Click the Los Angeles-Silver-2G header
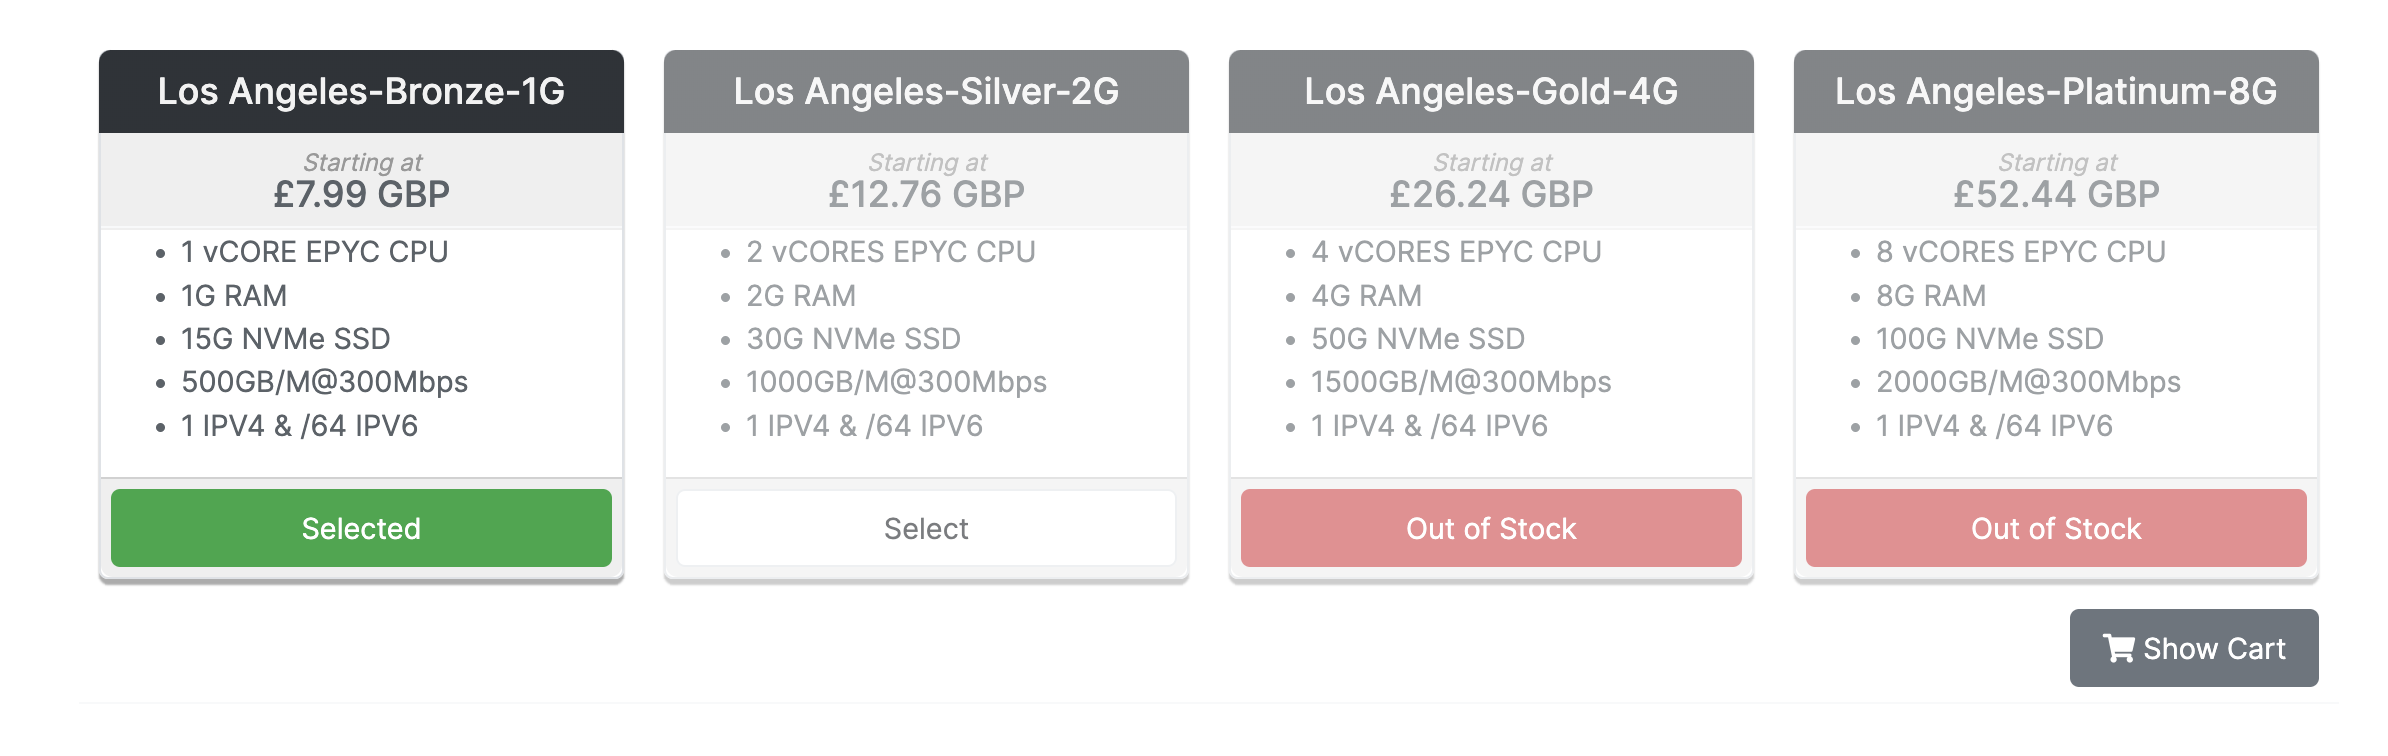The height and width of the screenshot is (756, 2388). [926, 91]
